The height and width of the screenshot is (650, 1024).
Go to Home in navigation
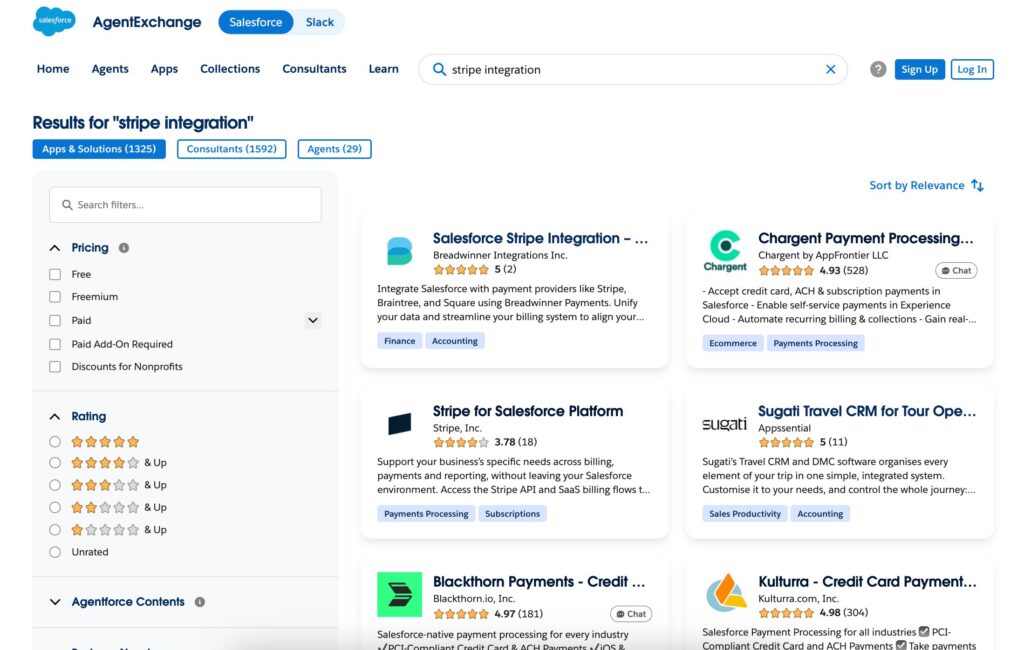coord(53,69)
